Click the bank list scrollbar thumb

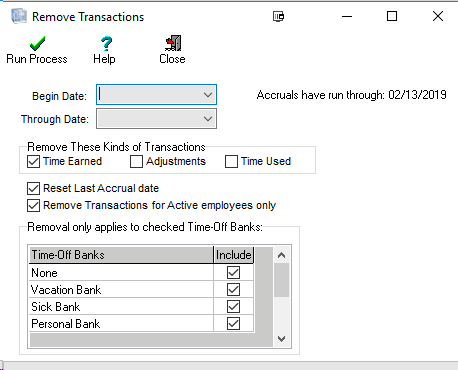pyautogui.click(x=282, y=280)
